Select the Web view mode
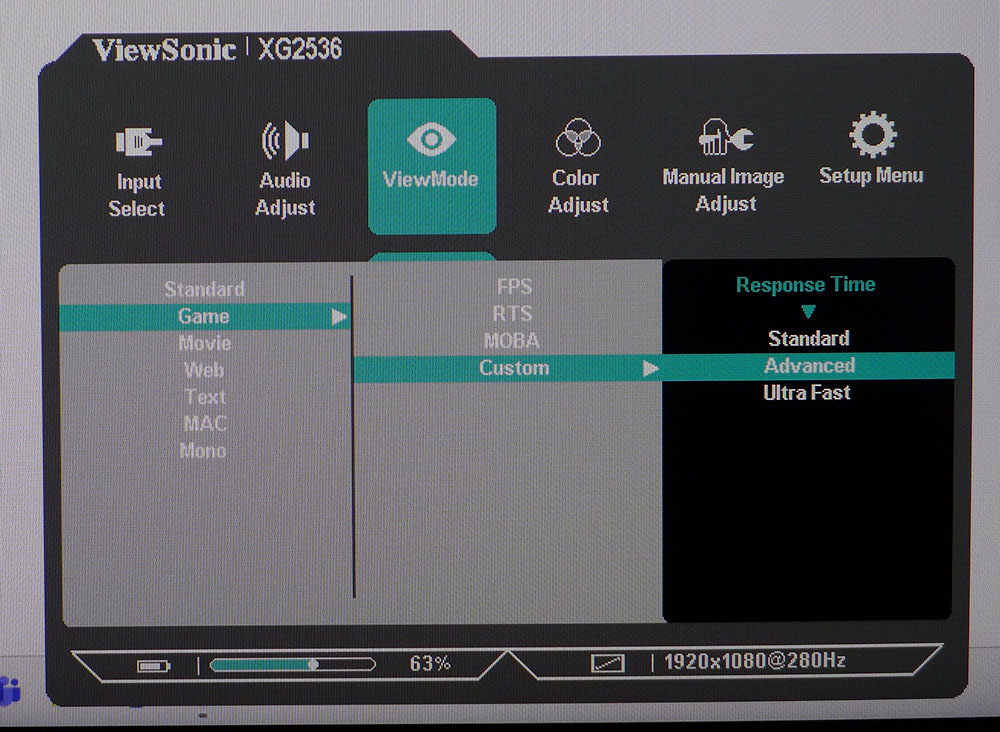This screenshot has width=1000, height=732. (x=204, y=370)
